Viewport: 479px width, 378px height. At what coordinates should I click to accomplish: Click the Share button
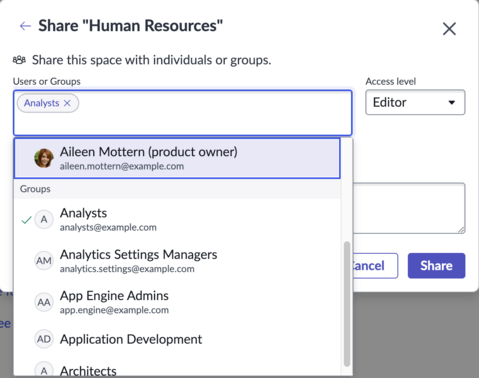(436, 266)
